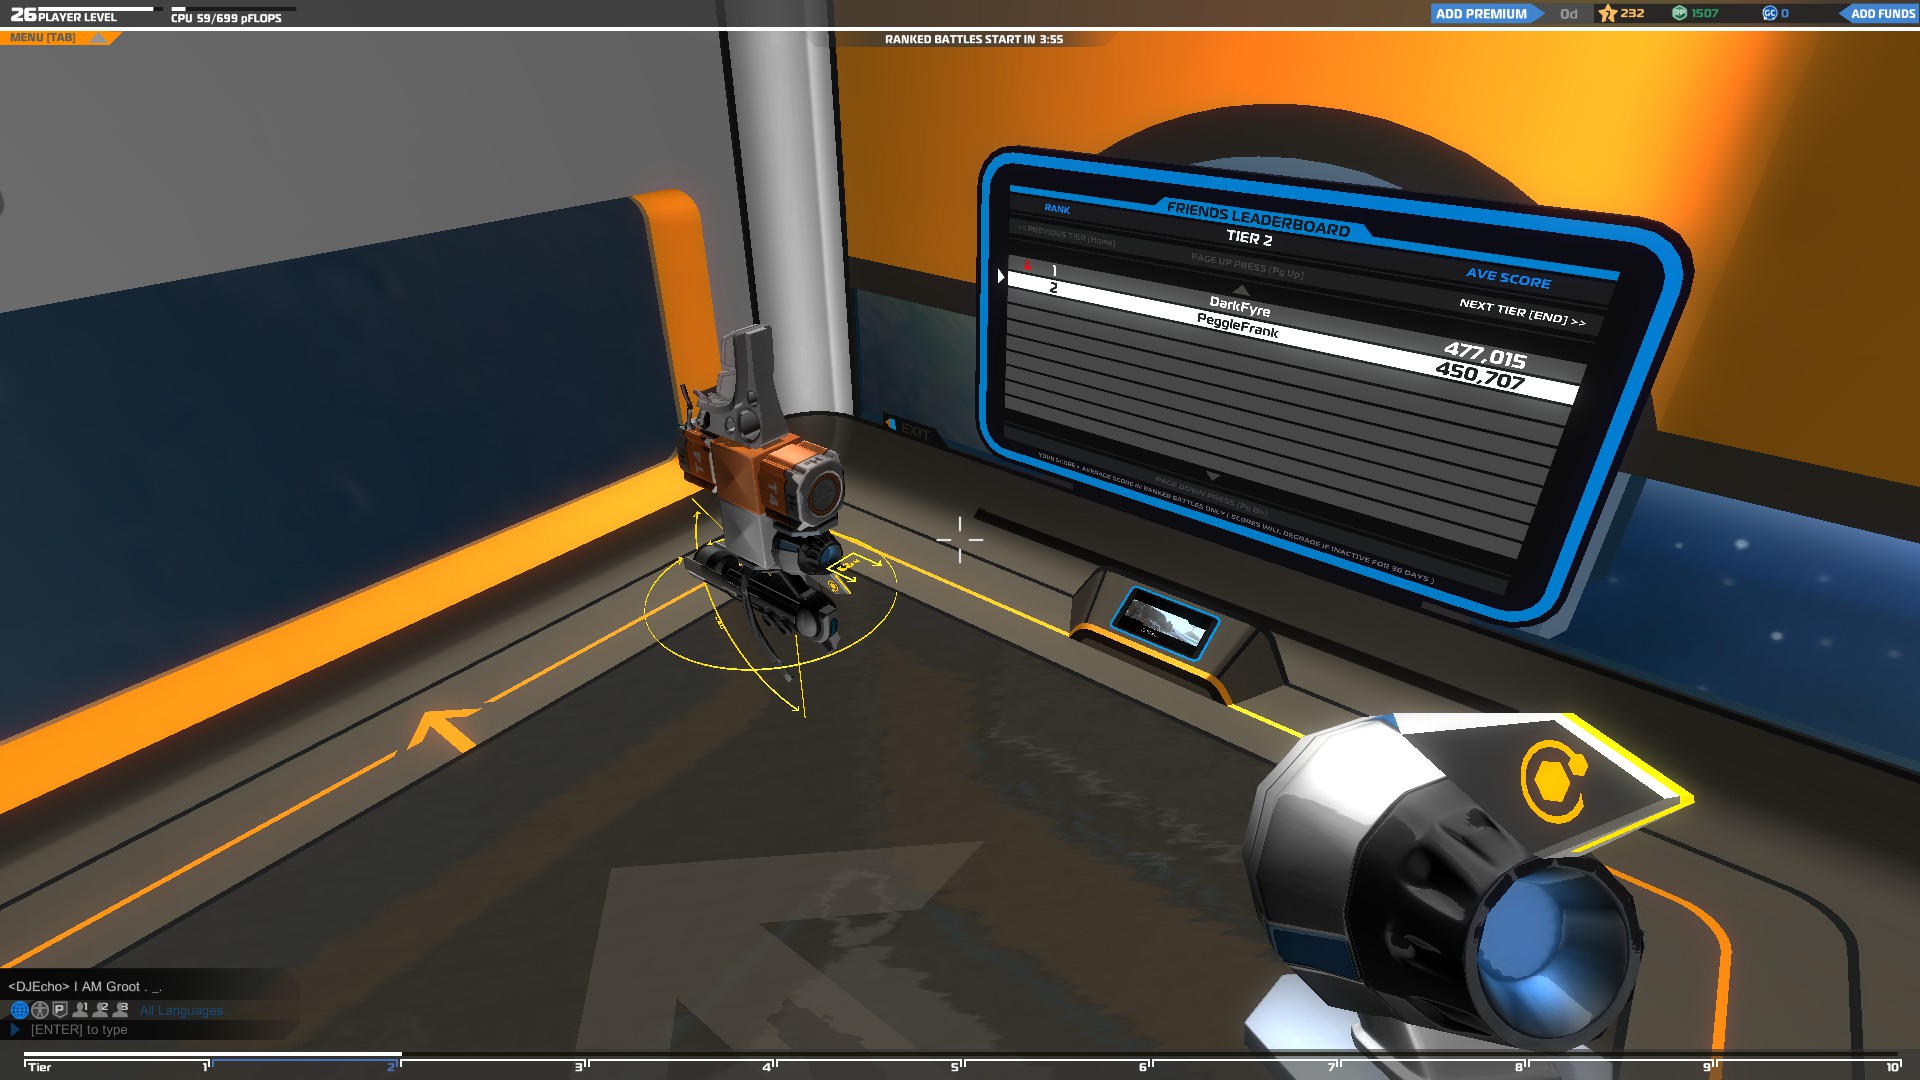Click the green RP currency icon

click(x=1680, y=14)
